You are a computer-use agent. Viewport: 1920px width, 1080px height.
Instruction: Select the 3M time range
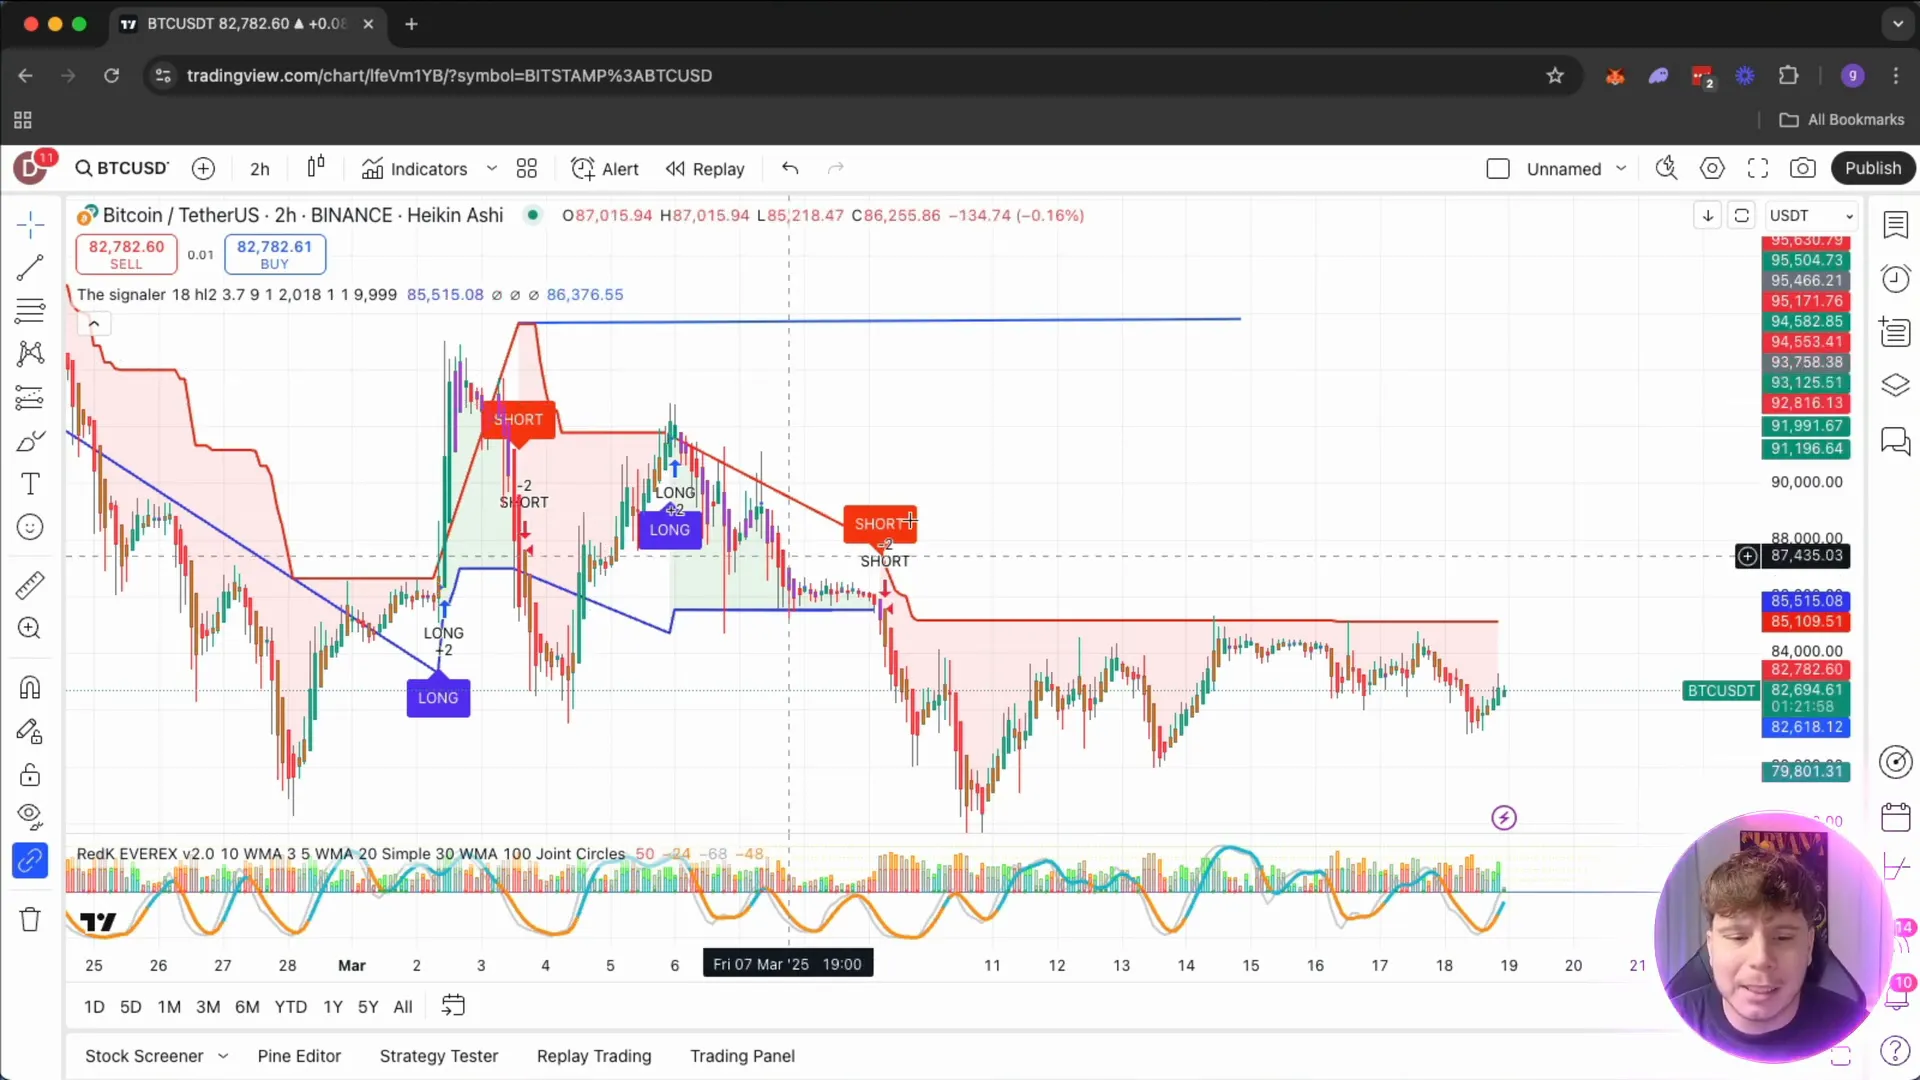208,1007
